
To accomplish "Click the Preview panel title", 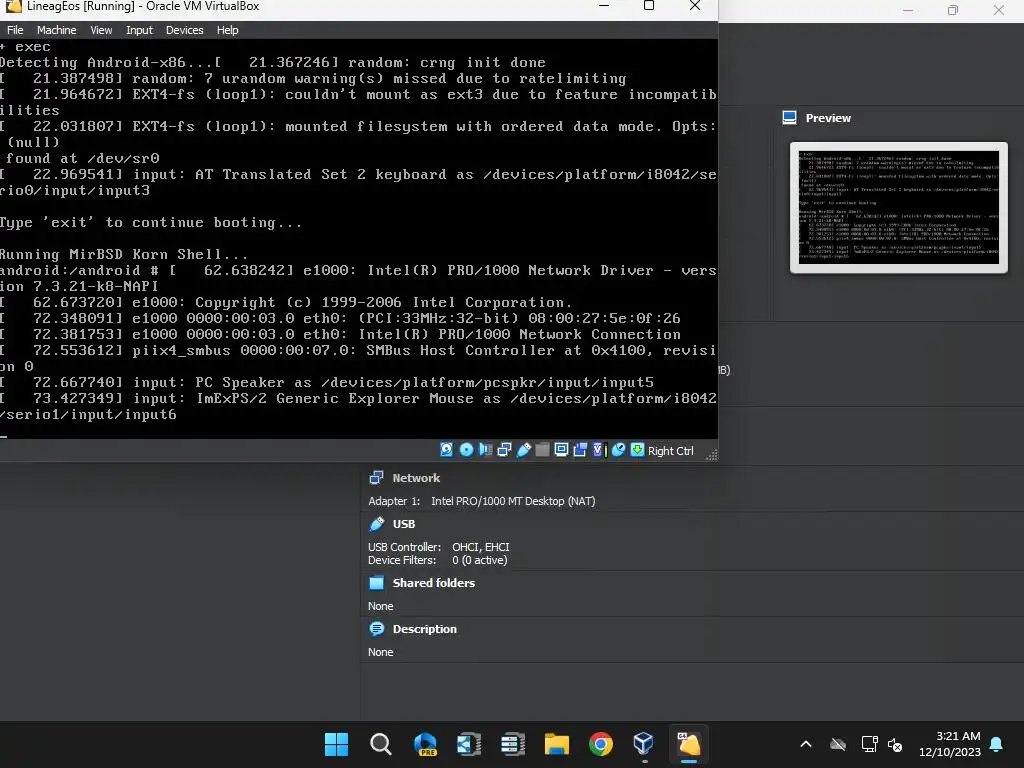I will coord(828,118).
